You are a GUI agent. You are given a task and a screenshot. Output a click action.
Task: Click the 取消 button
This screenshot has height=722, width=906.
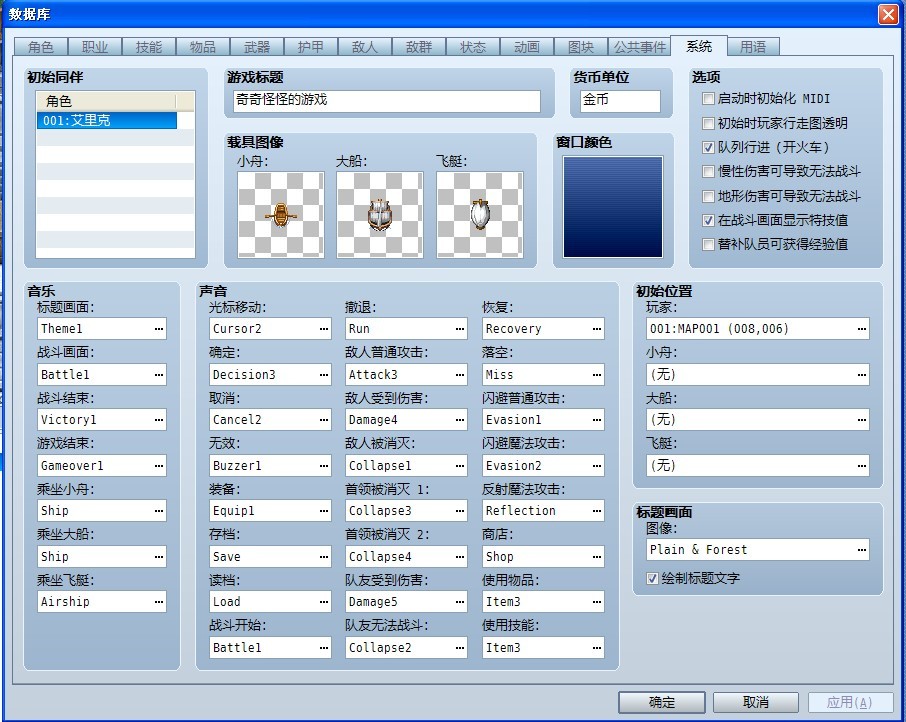[x=756, y=702]
